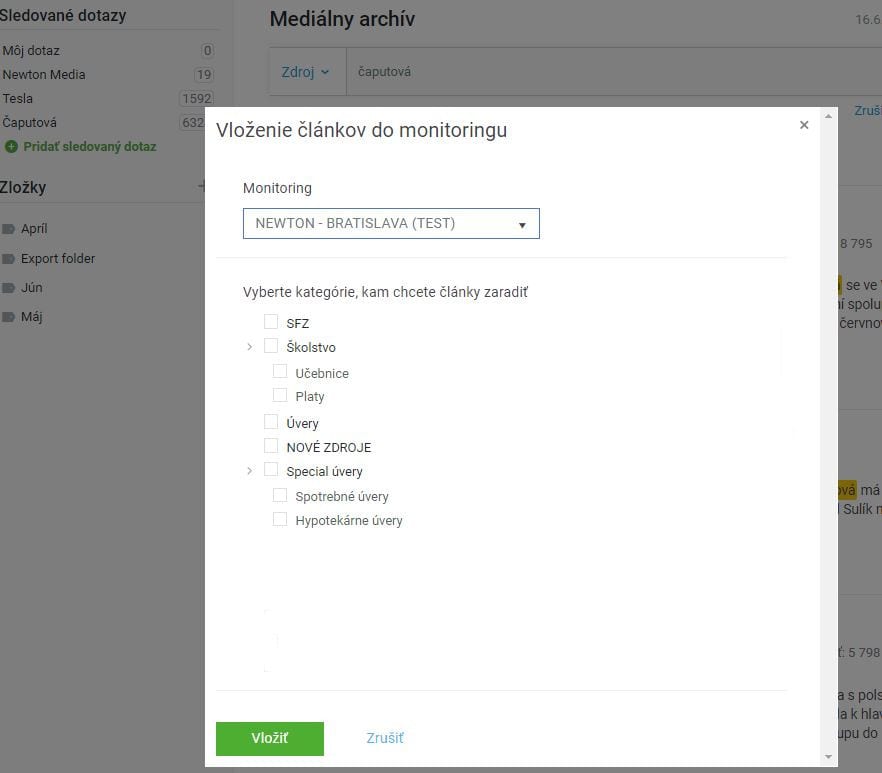This screenshot has width=882, height=773.
Task: Click the tag icon beside Export folder
Action: click(8, 259)
